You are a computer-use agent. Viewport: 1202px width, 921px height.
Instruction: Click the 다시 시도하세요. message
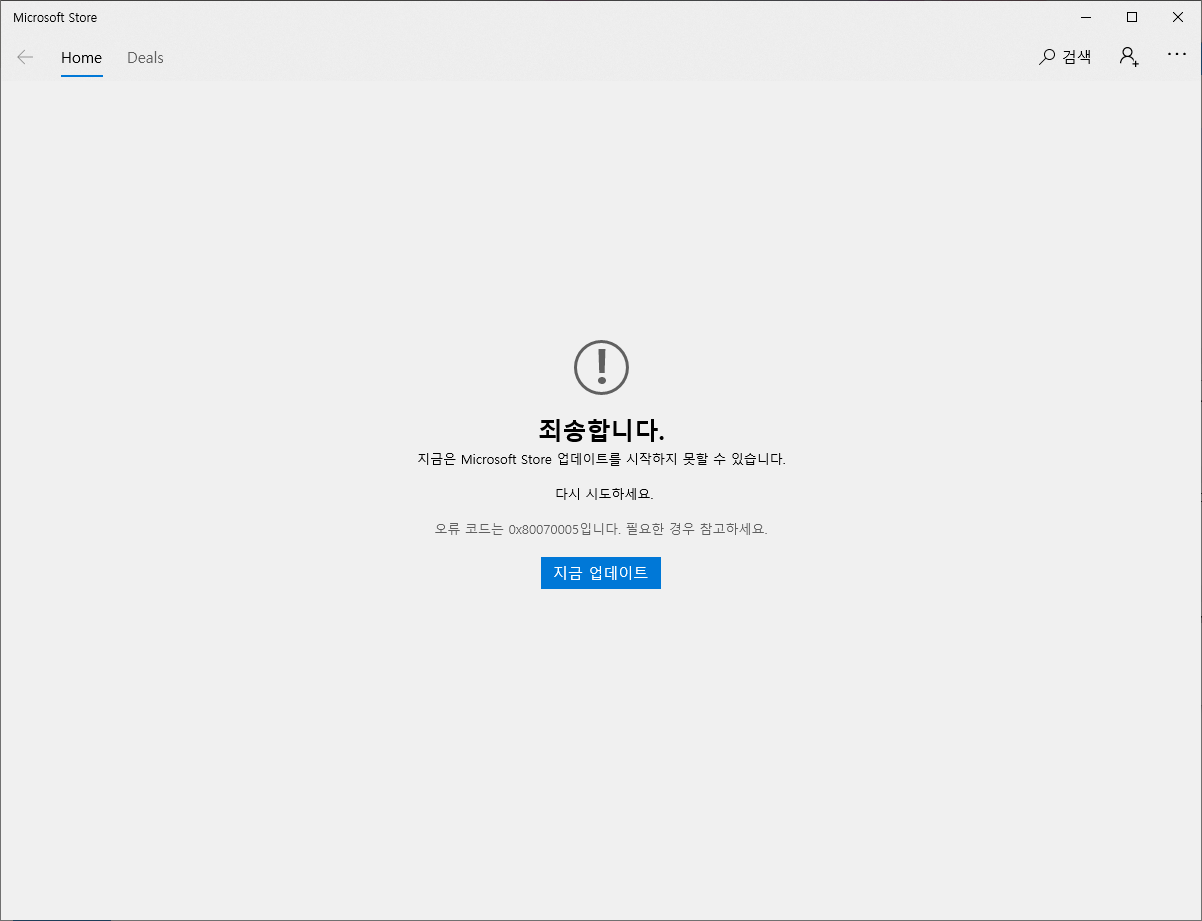point(604,494)
